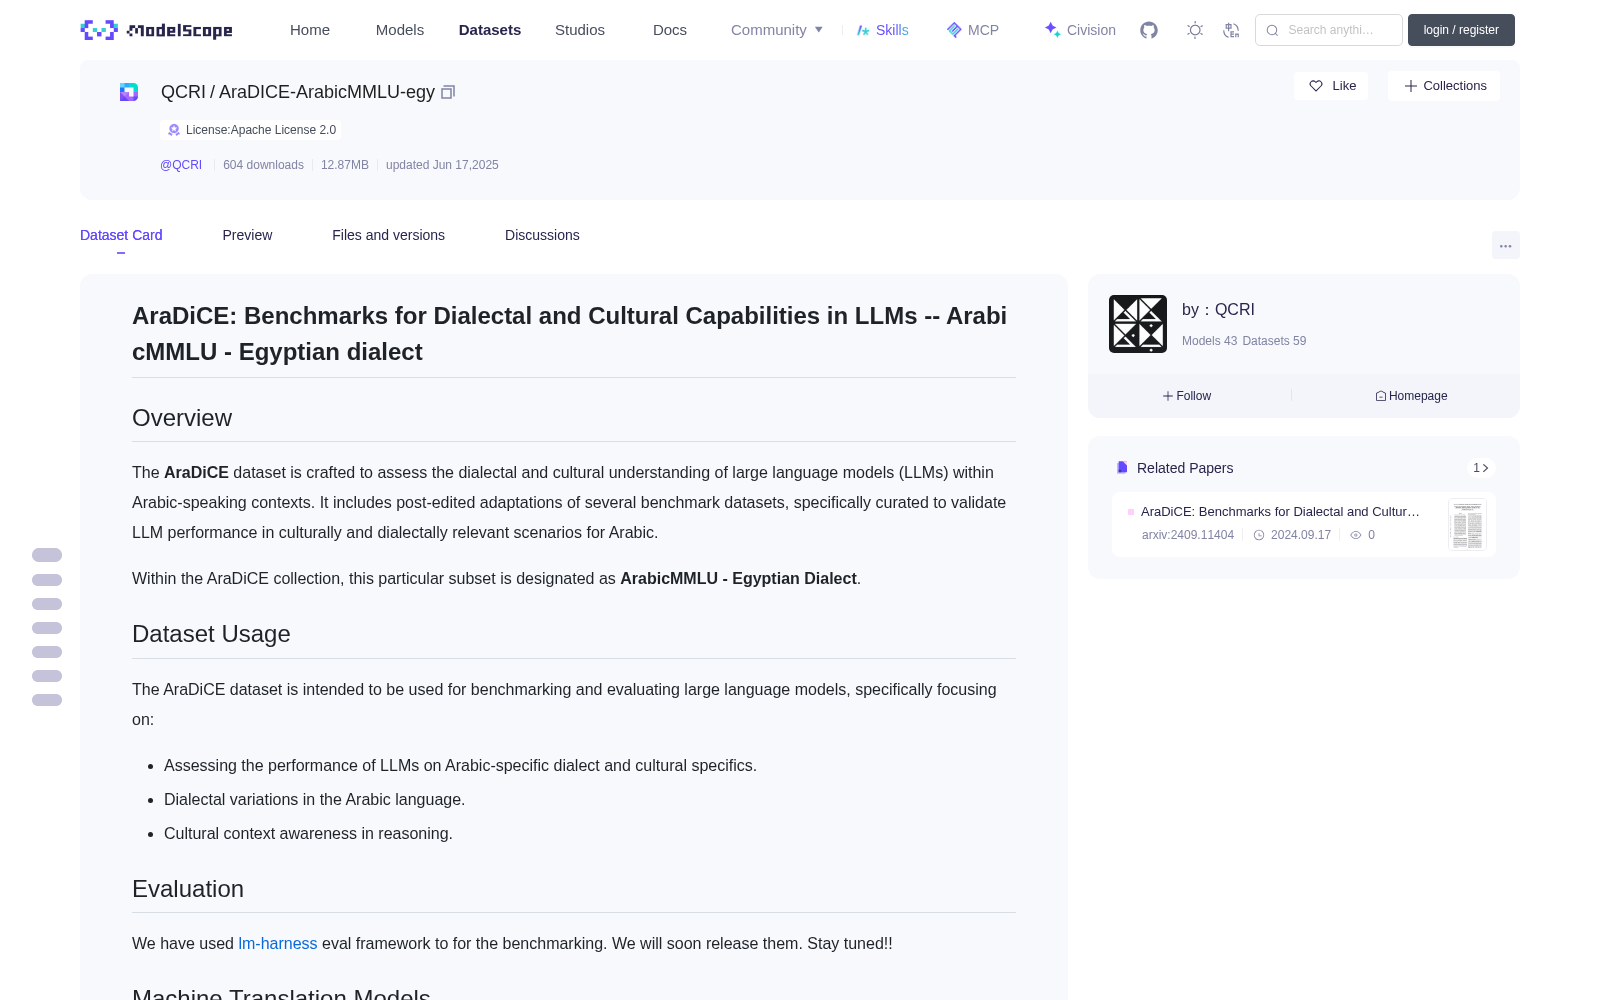Open the lm-harness hyperlink
Image resolution: width=1600 pixels, height=1000 pixels.
click(277, 943)
